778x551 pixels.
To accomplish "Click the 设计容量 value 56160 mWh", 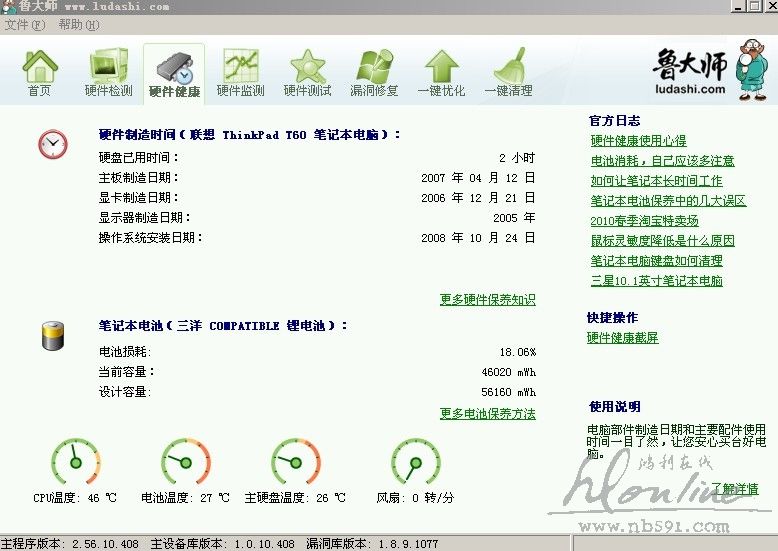I will point(509,392).
